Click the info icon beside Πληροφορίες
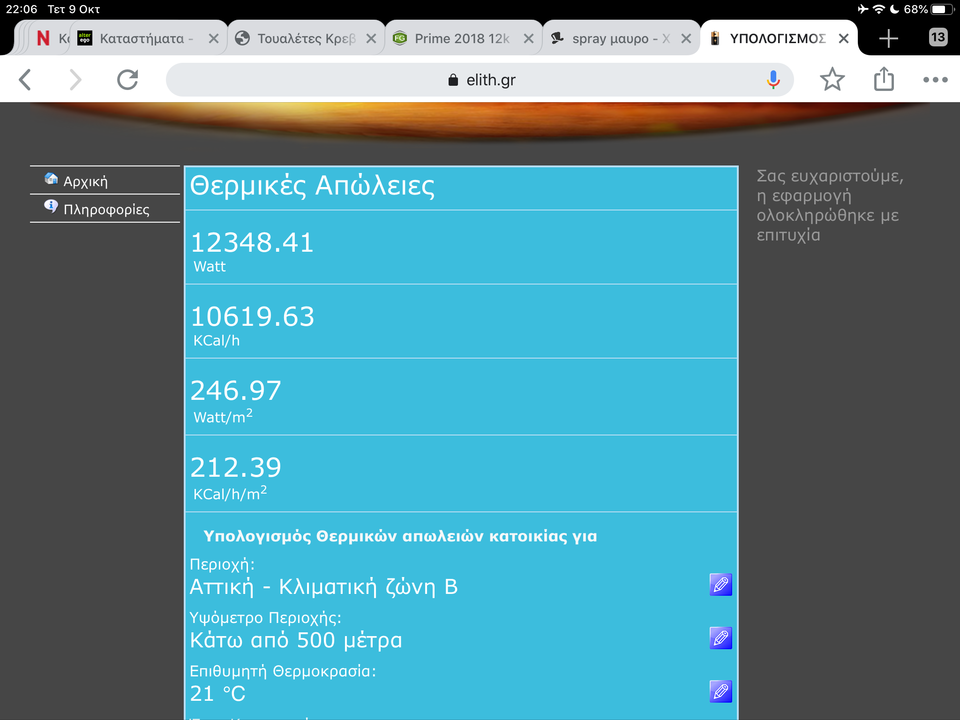 coord(51,206)
